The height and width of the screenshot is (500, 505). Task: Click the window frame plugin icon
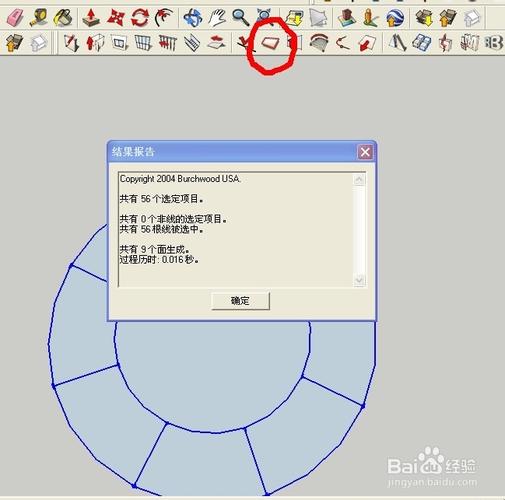pyautogui.click(x=120, y=43)
